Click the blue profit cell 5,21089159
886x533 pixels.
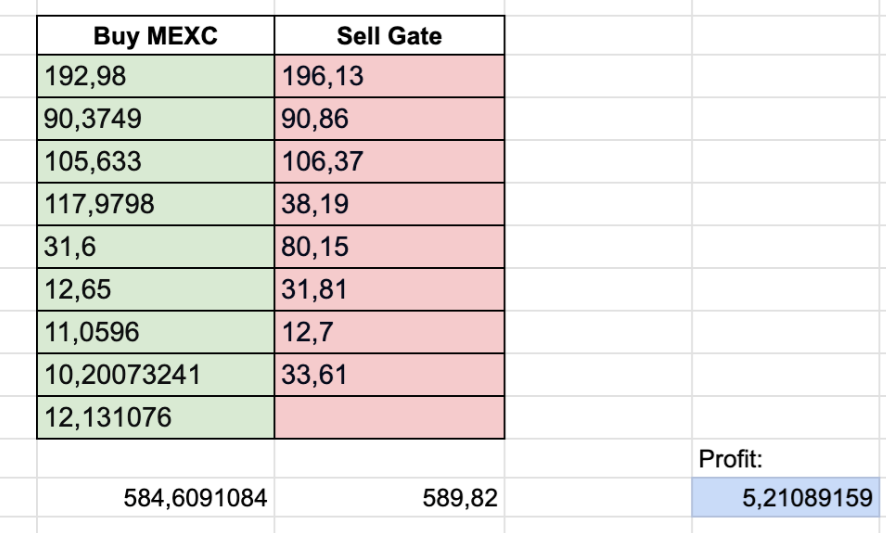tap(786, 497)
